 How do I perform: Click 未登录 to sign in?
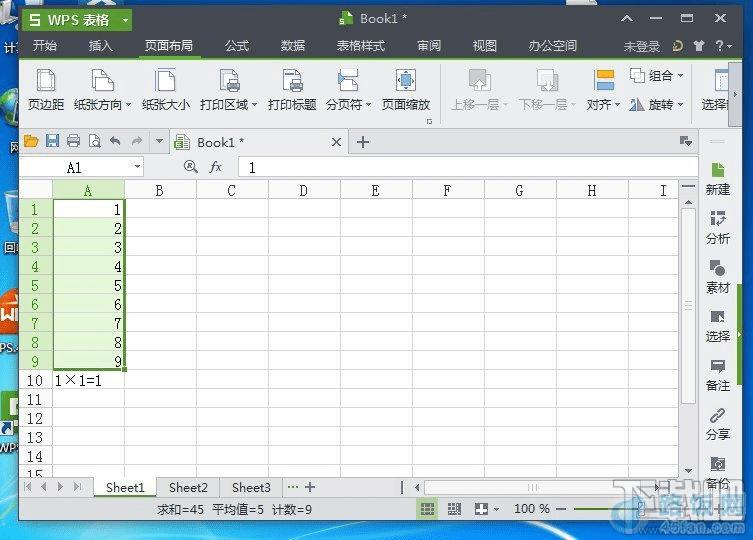pos(642,47)
